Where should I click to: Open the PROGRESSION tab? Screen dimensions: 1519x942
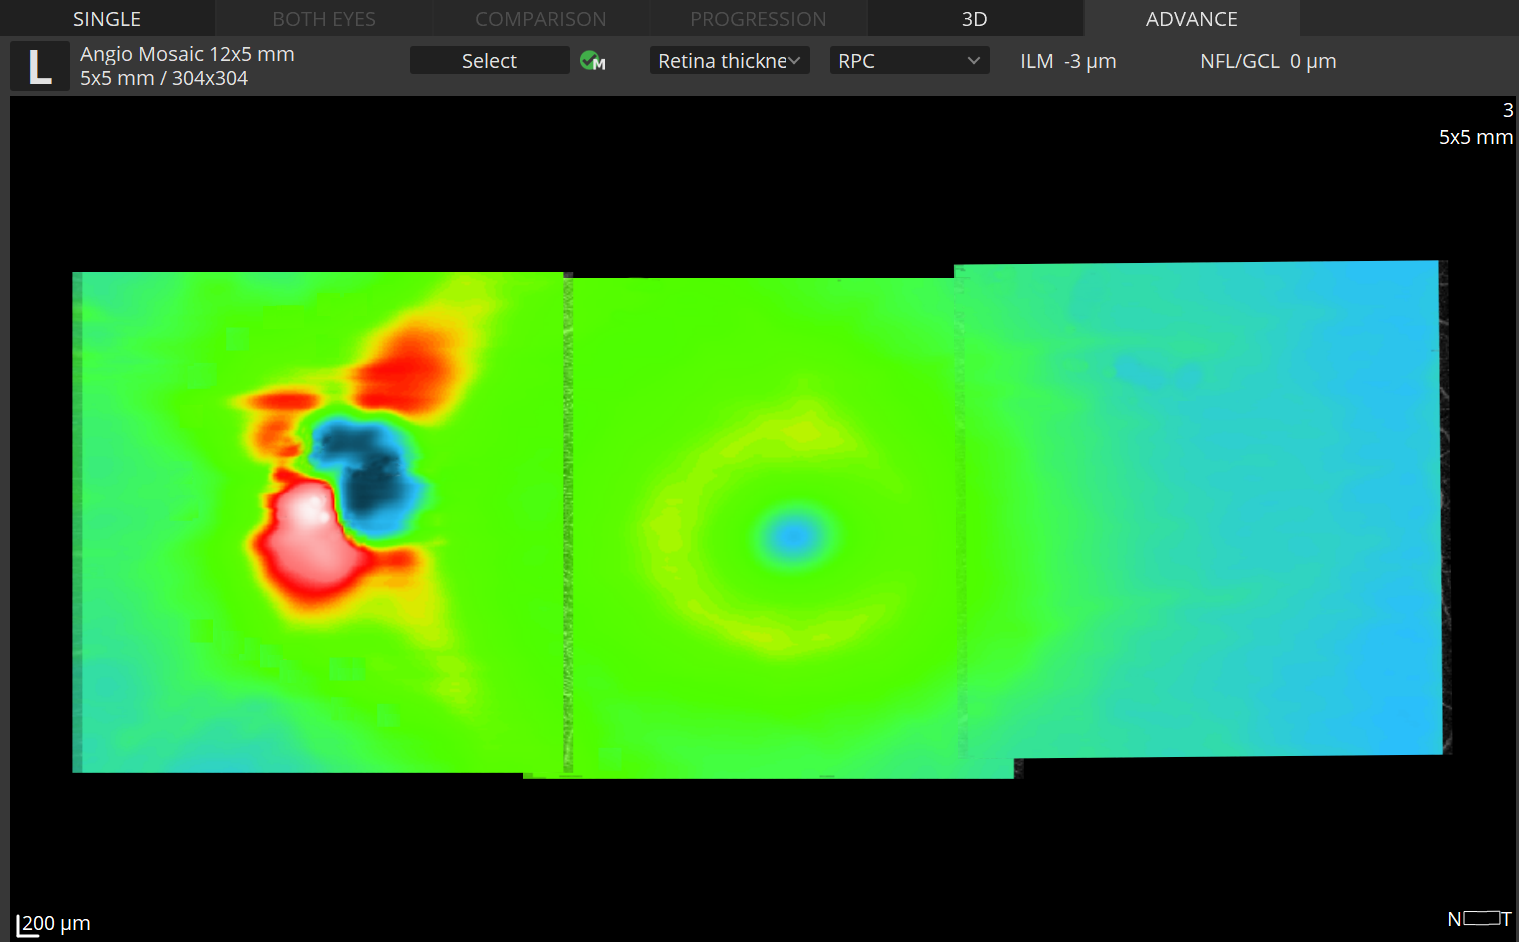[x=758, y=19]
